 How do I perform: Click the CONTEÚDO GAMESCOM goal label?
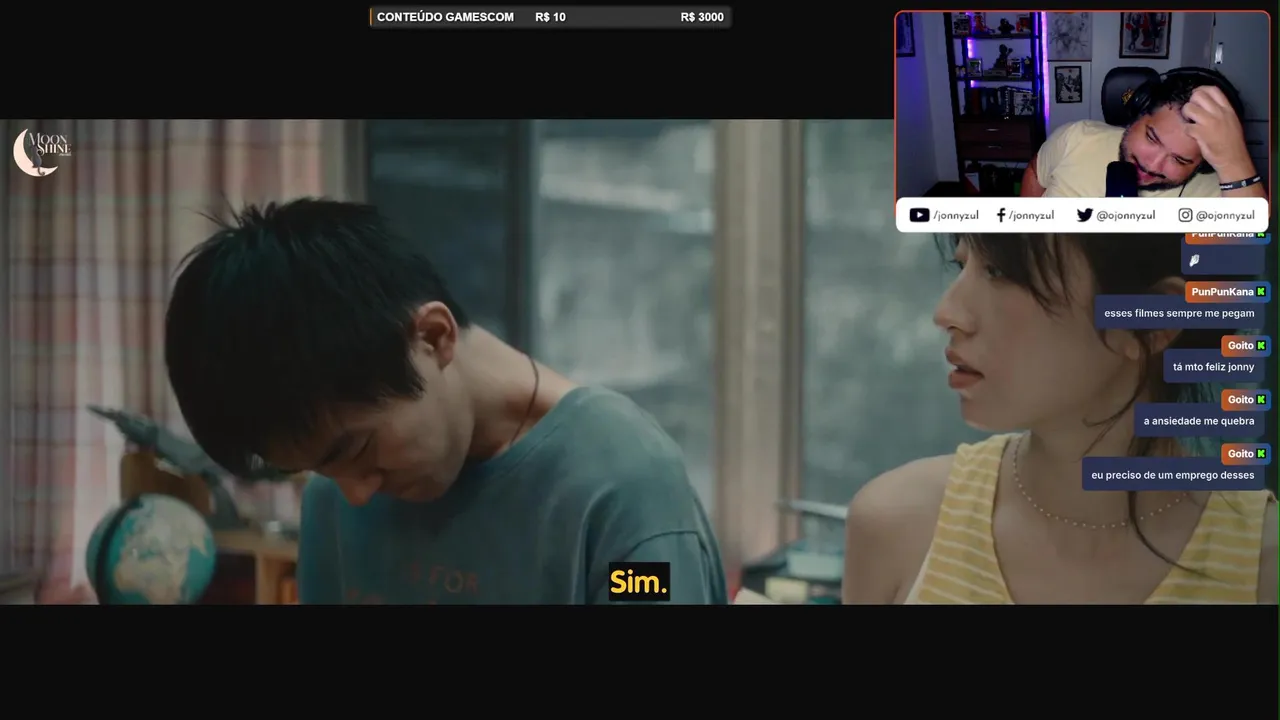pos(445,17)
